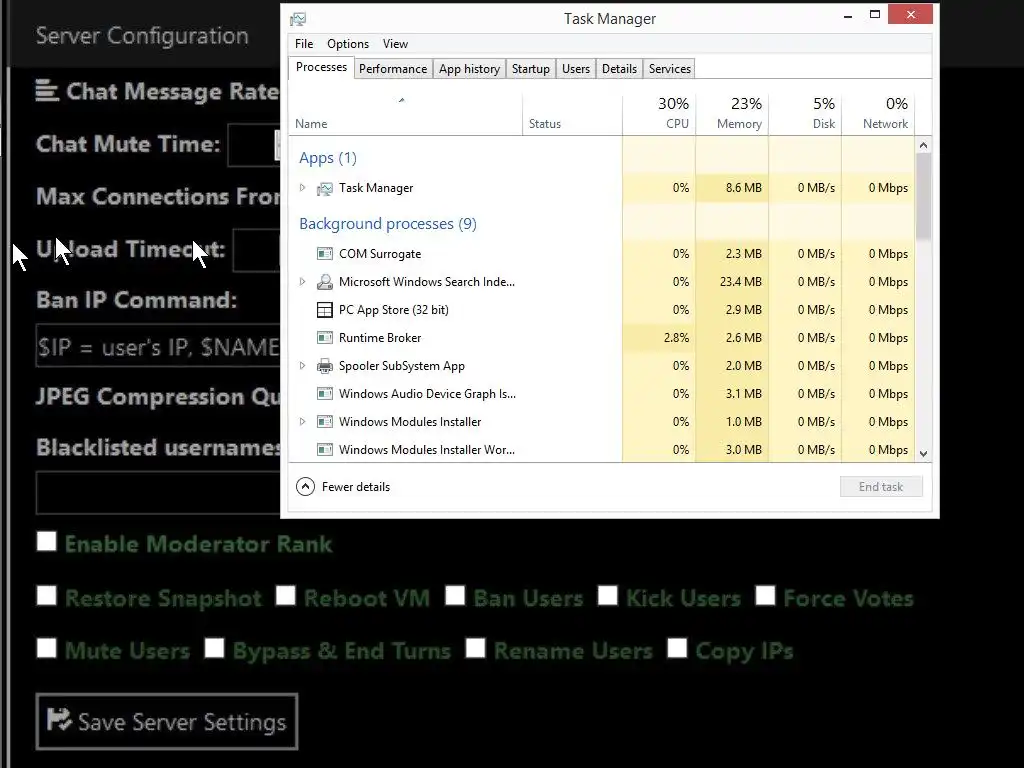
Task: Click the Apps (1) group header
Action: point(328,158)
